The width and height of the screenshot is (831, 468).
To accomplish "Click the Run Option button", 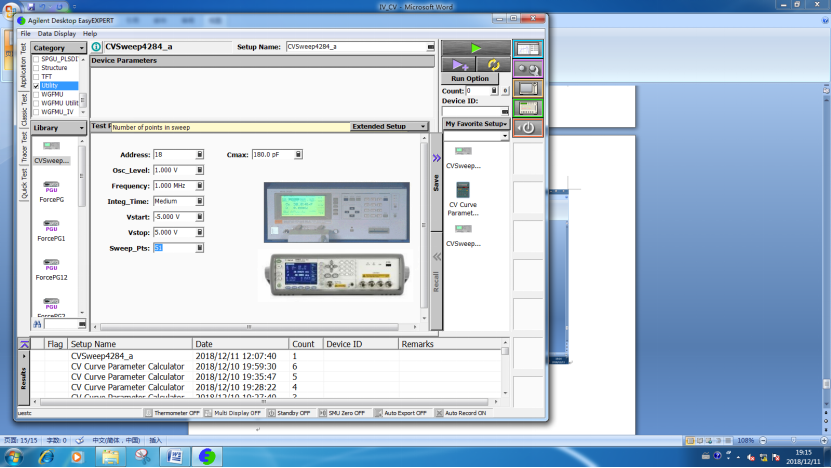I will [470, 78].
